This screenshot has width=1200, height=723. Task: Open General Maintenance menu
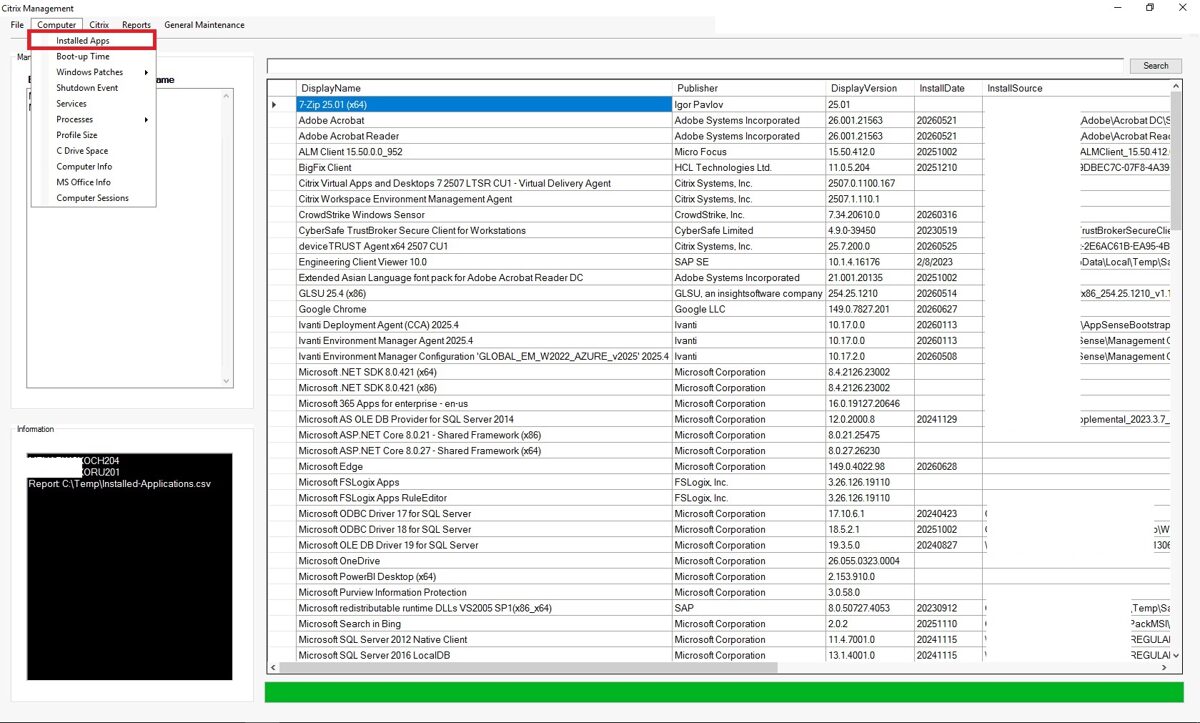click(x=204, y=25)
